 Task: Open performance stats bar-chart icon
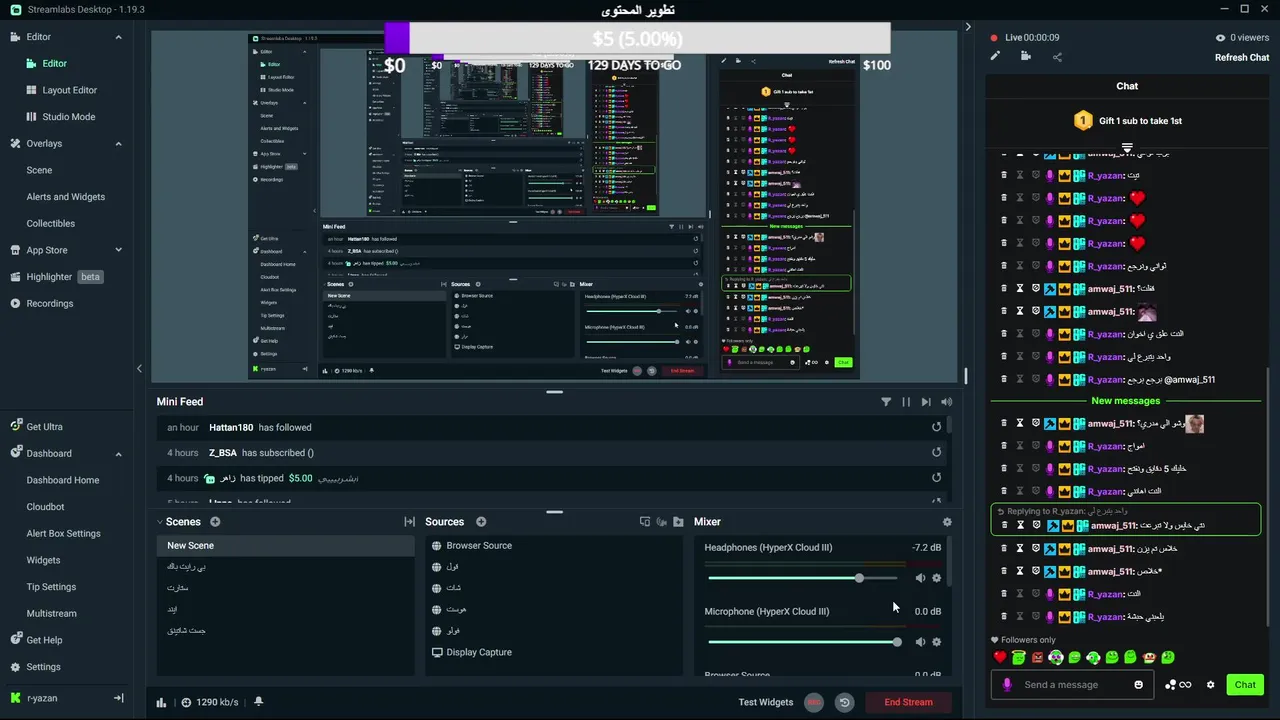point(161,702)
